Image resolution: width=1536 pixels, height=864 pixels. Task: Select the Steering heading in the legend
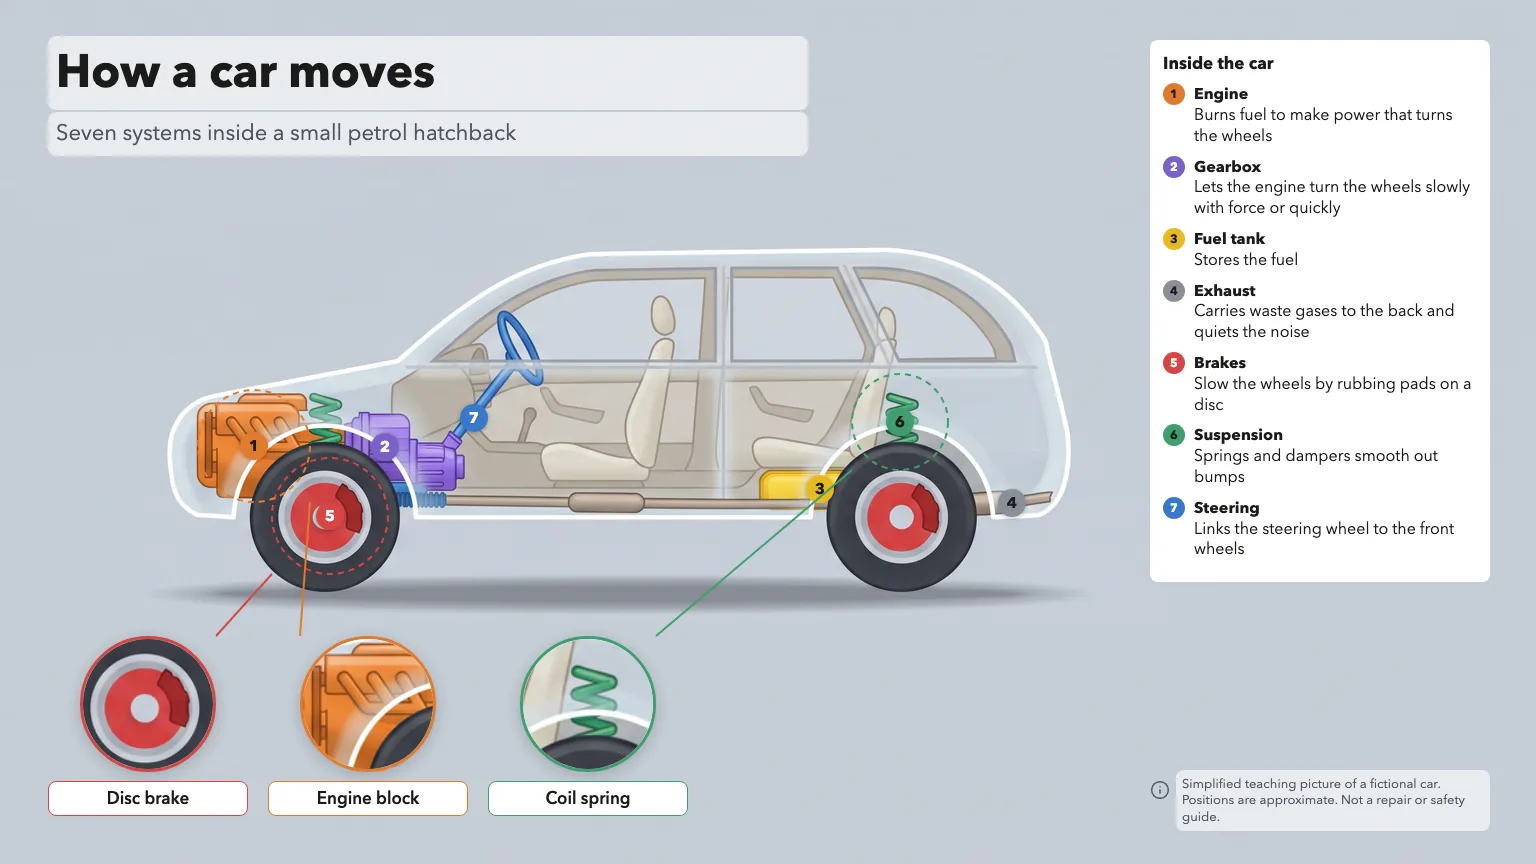click(x=1226, y=508)
